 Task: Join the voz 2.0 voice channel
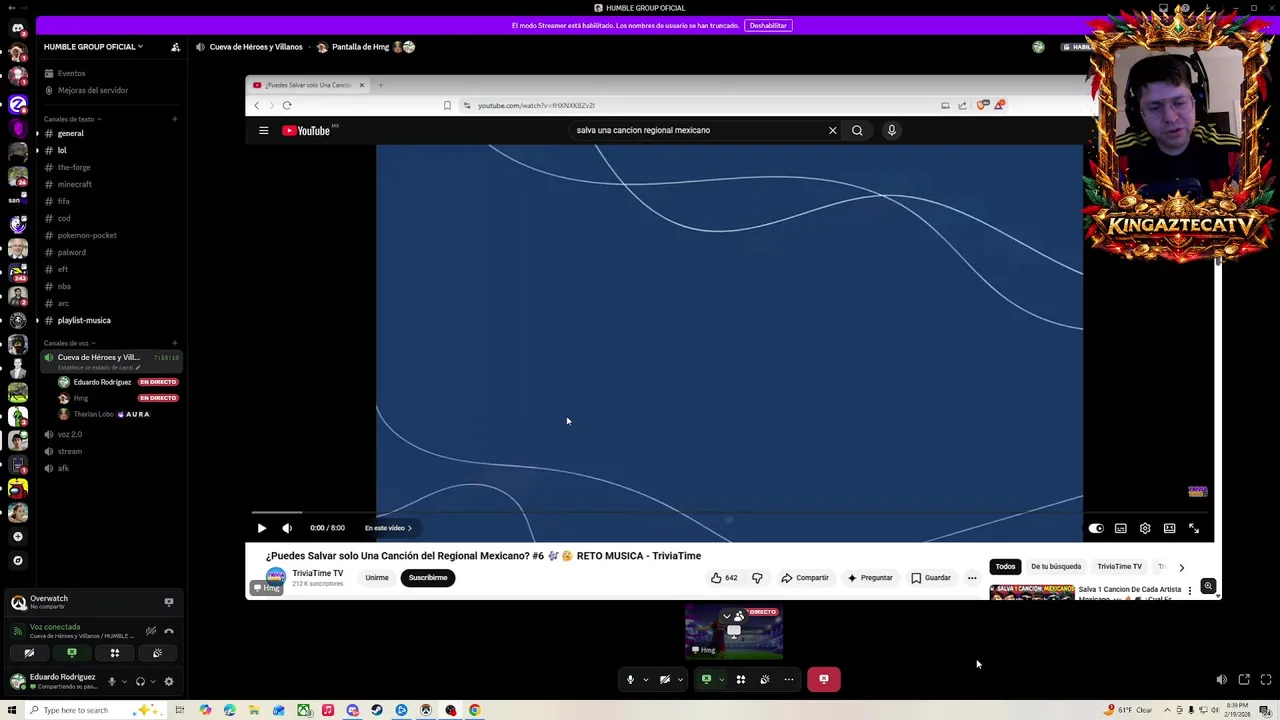pyautogui.click(x=70, y=434)
